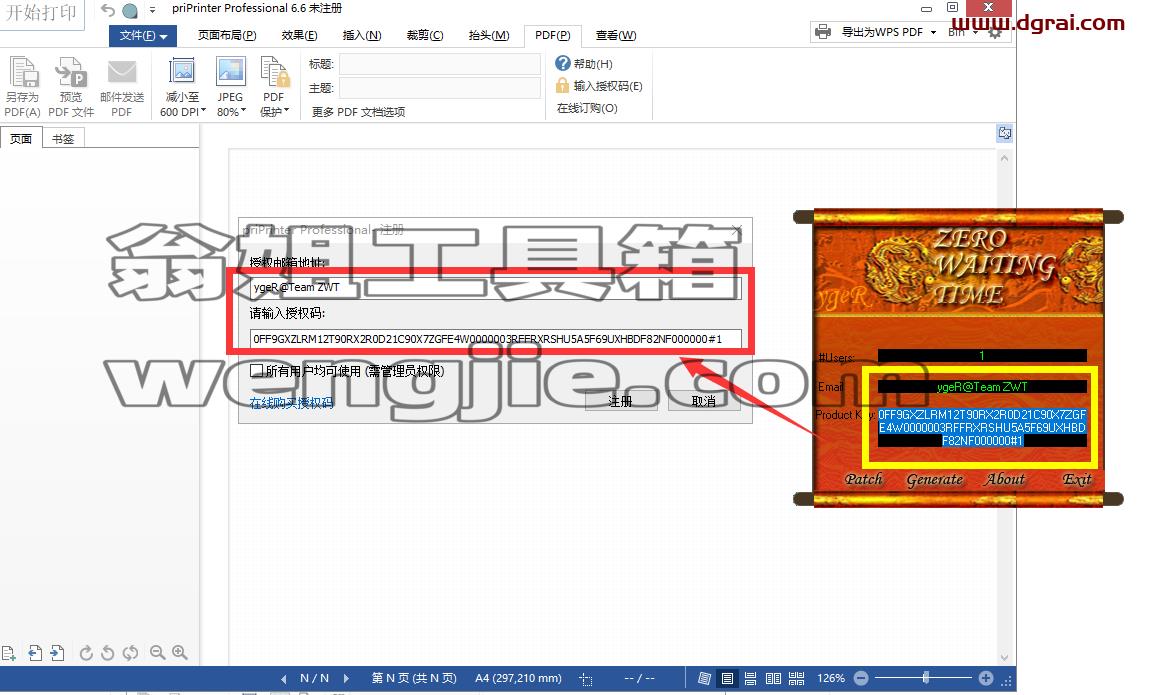Open Help from the PDF ribbon
The height and width of the screenshot is (695, 1151).
click(584, 64)
